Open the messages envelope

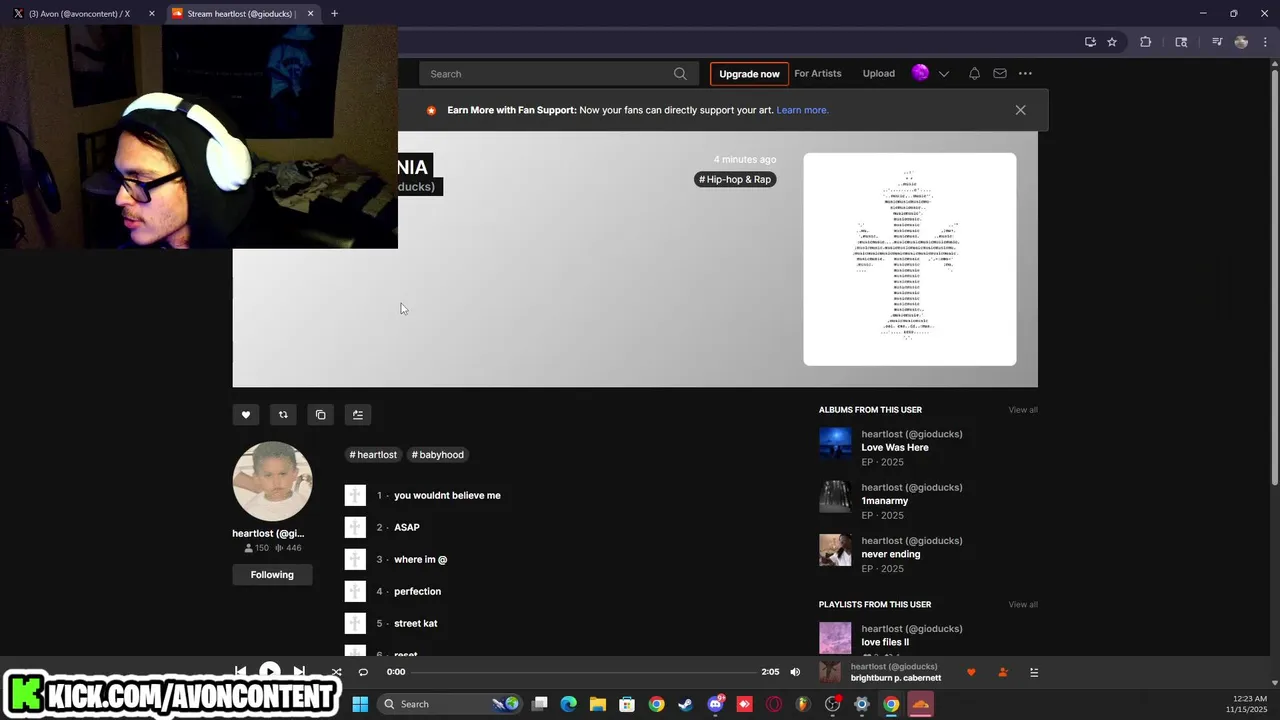point(1000,73)
